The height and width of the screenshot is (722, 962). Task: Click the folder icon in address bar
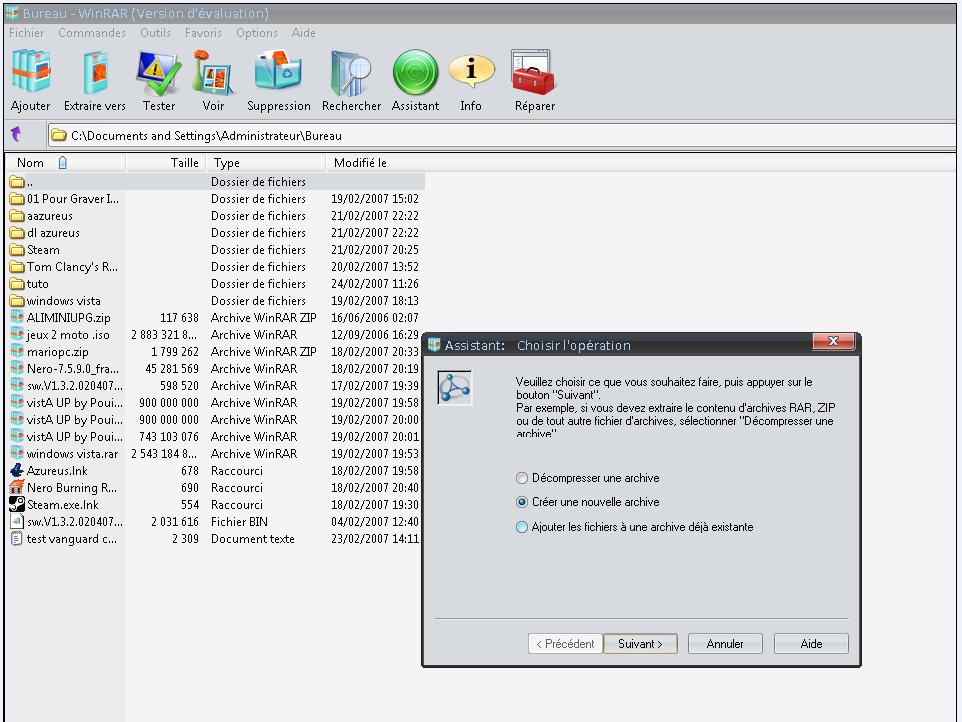point(58,135)
